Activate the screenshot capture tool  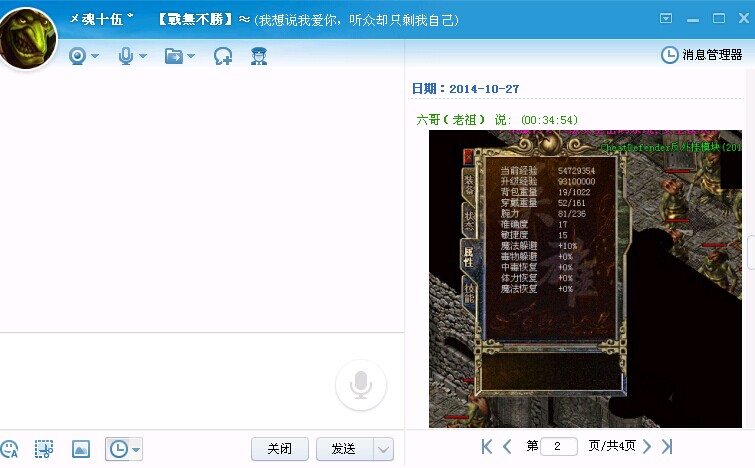pyautogui.click(x=44, y=449)
